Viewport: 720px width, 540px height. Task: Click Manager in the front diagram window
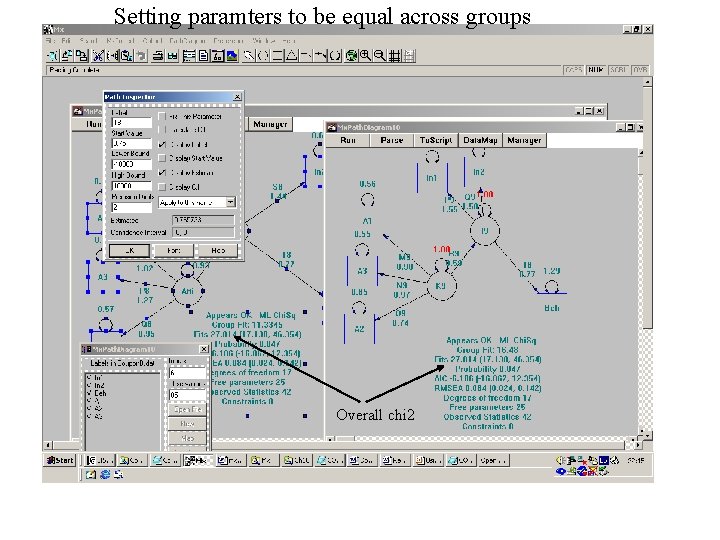point(524,140)
